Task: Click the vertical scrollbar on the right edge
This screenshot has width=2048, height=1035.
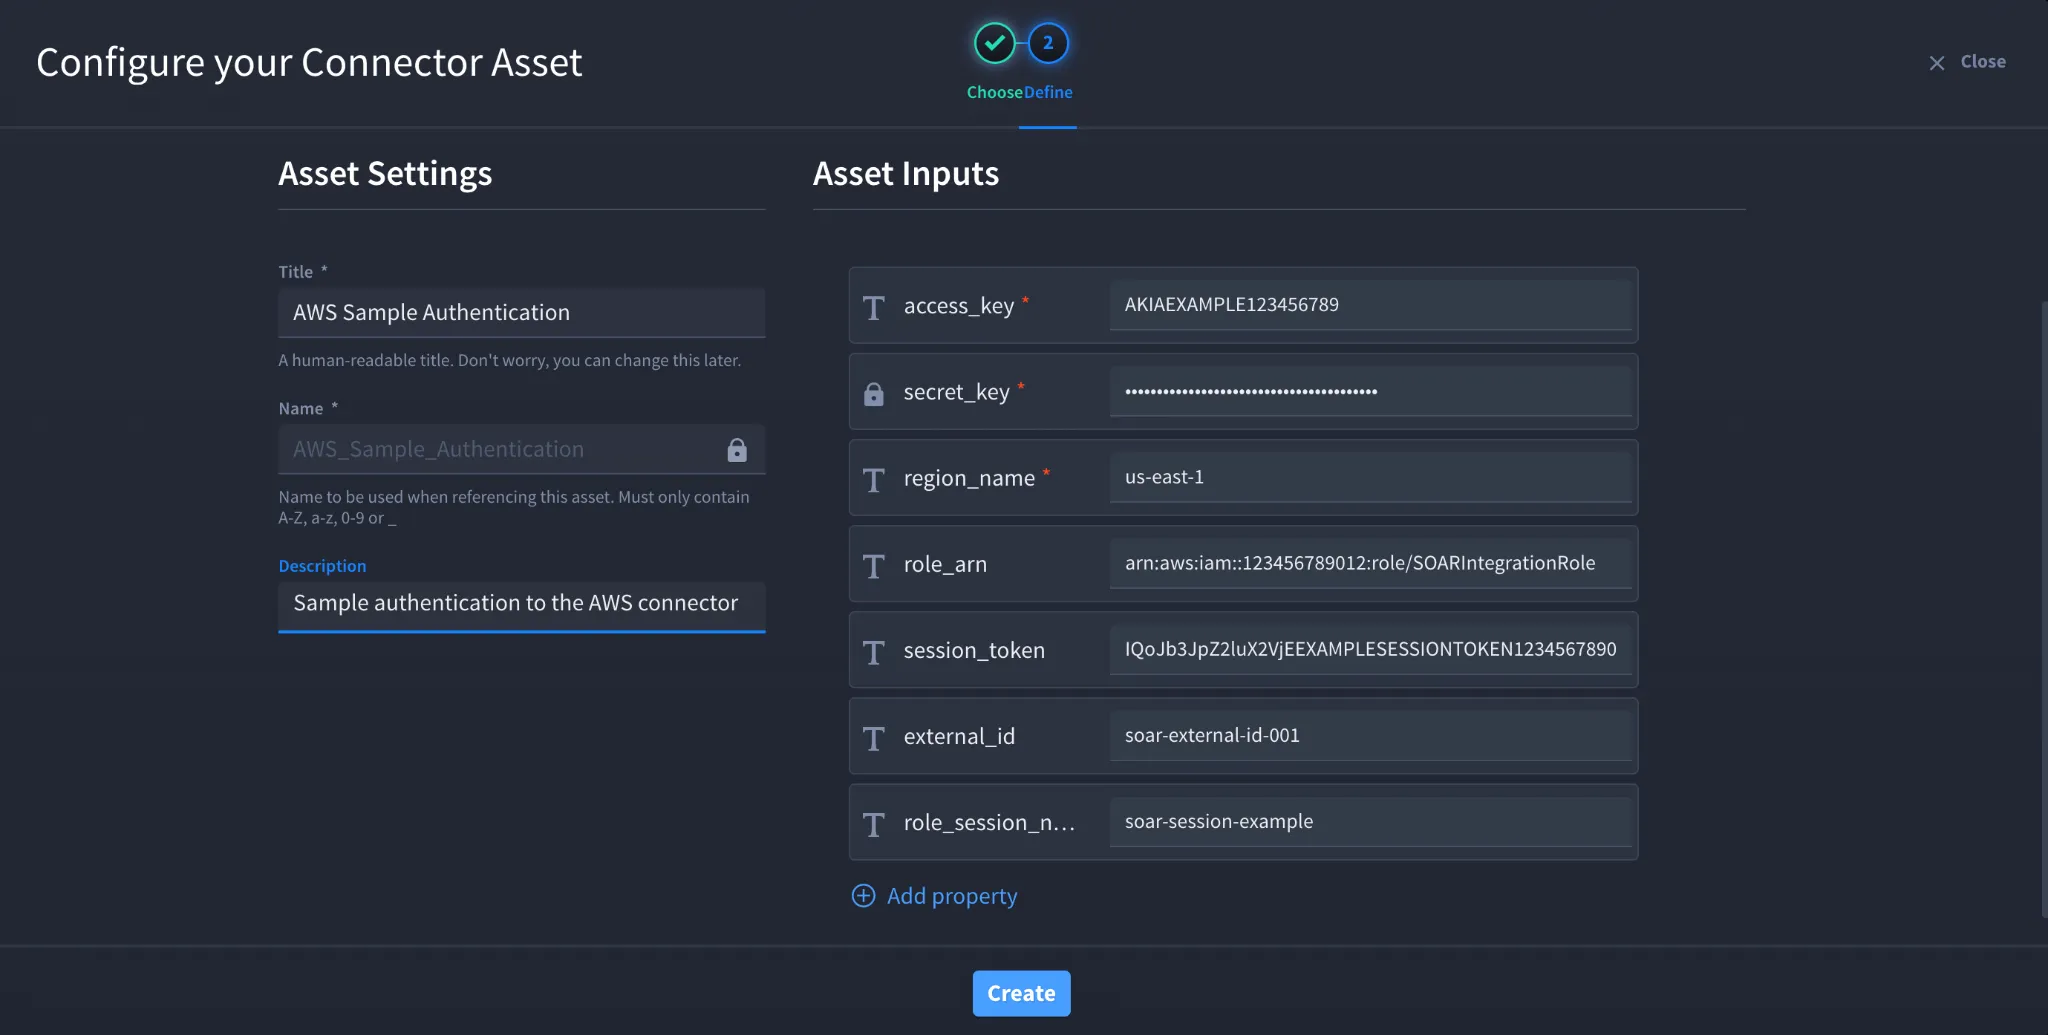Action: coord(2043,608)
